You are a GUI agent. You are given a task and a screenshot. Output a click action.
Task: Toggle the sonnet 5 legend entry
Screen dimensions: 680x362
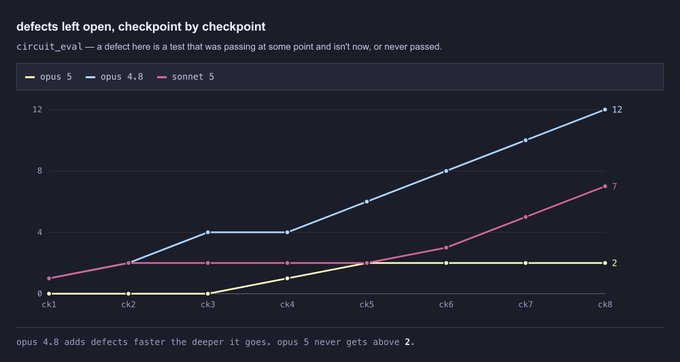point(186,77)
